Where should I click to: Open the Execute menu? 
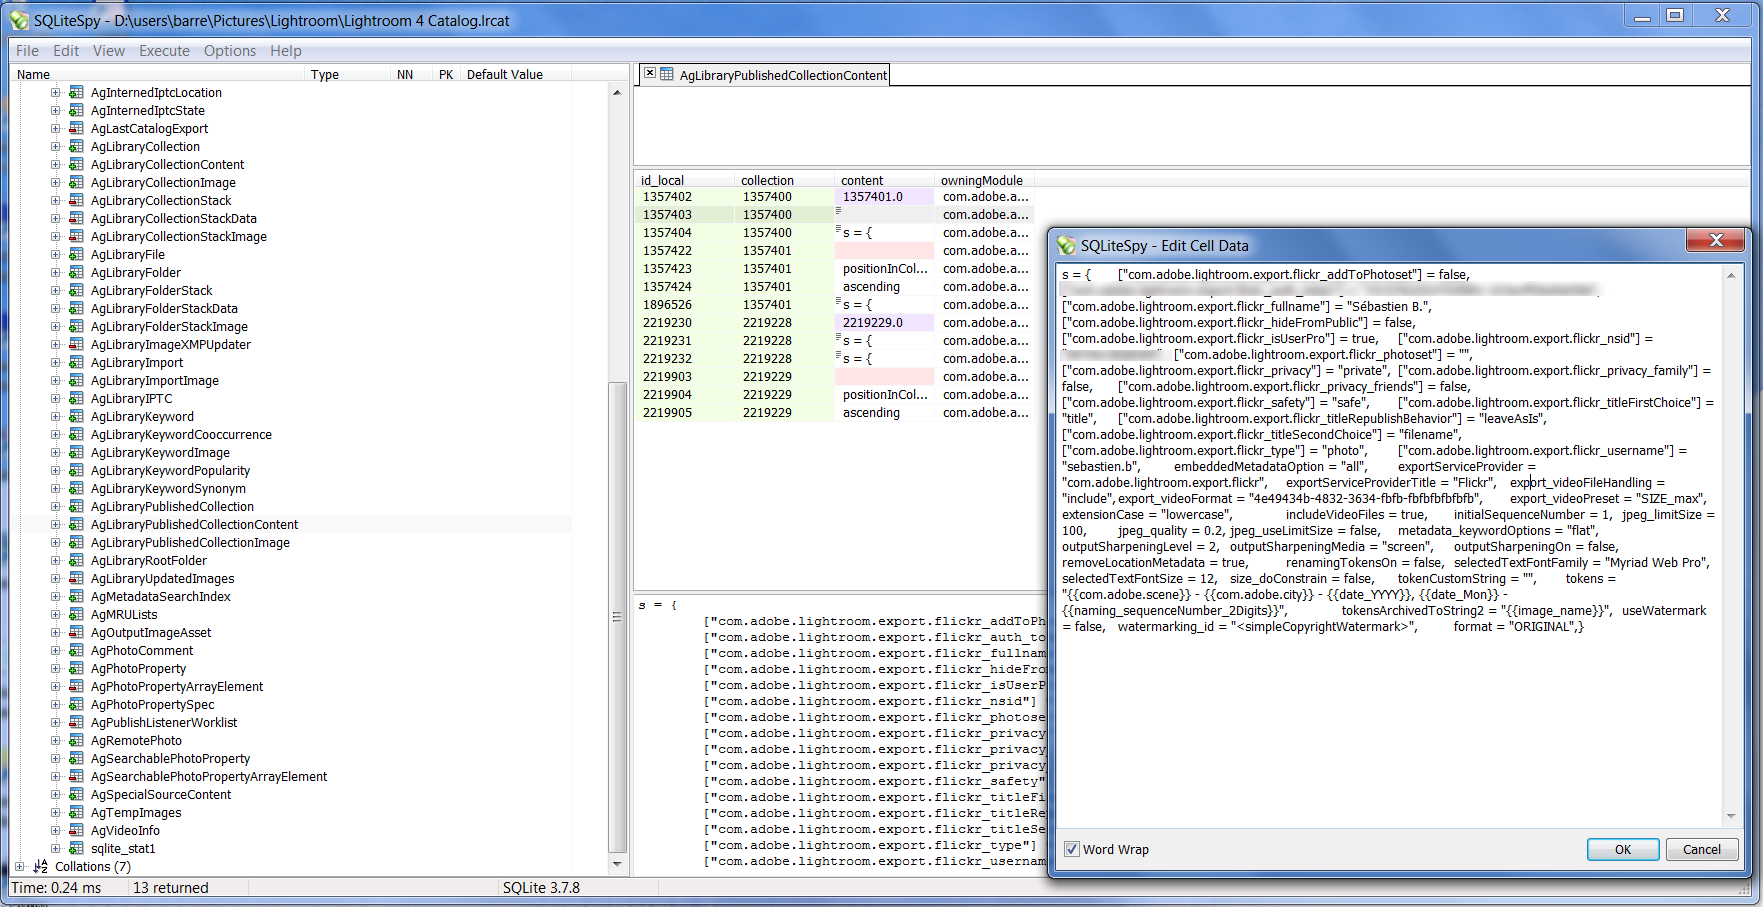coord(164,51)
